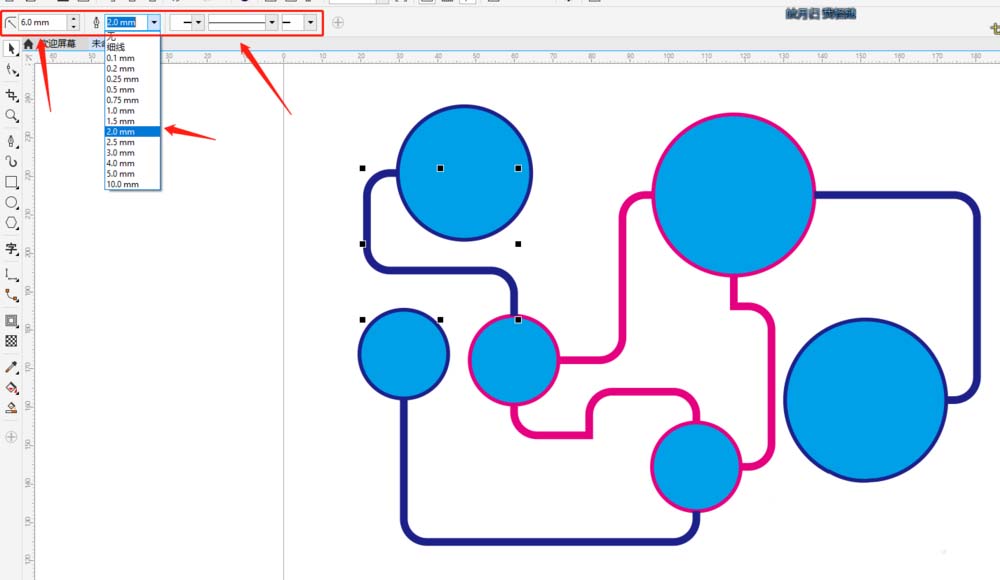Select the Shape edit tool
Image resolution: width=1000 pixels, height=580 pixels.
11,70
